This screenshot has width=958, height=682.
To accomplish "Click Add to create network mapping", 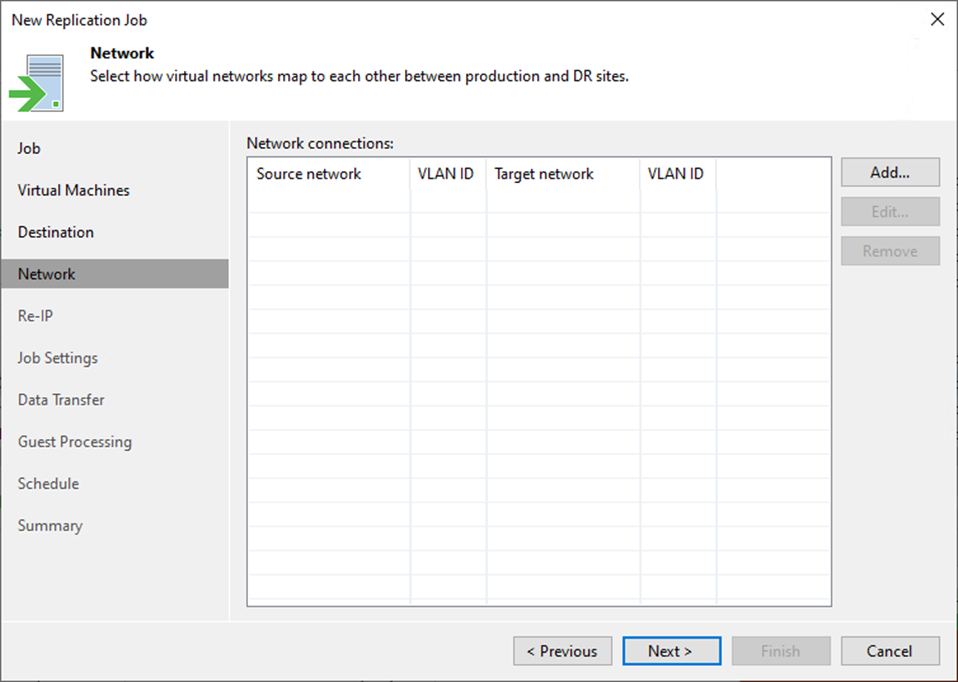I will [889, 172].
